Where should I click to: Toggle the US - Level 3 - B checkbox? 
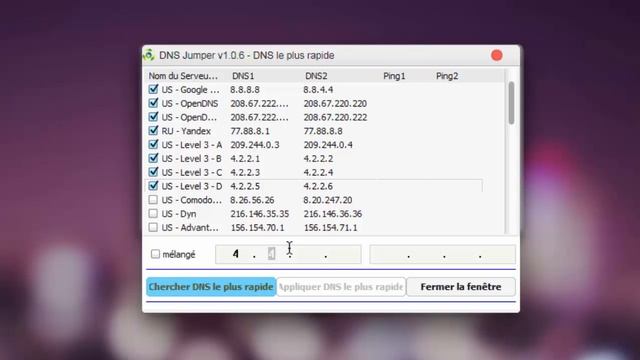(x=153, y=158)
